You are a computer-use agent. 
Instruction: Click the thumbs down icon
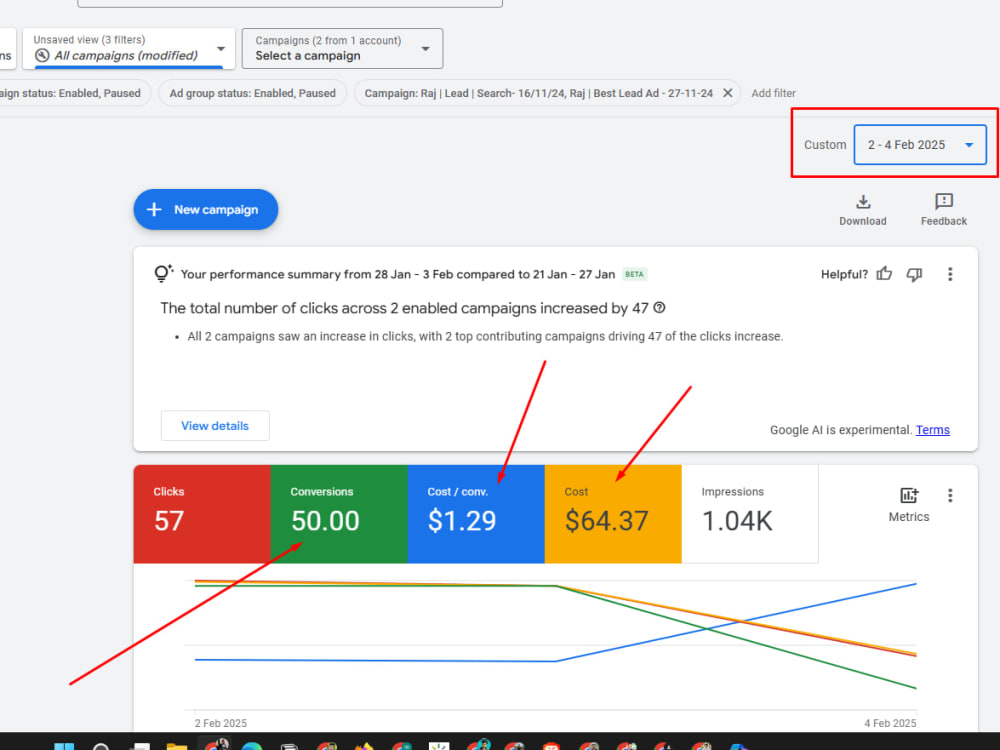(915, 274)
